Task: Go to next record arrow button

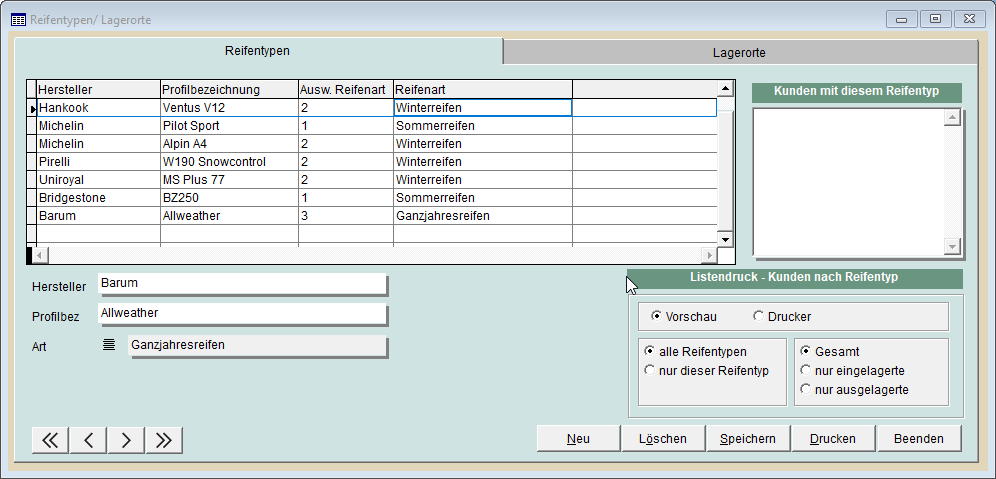Action: point(126,440)
